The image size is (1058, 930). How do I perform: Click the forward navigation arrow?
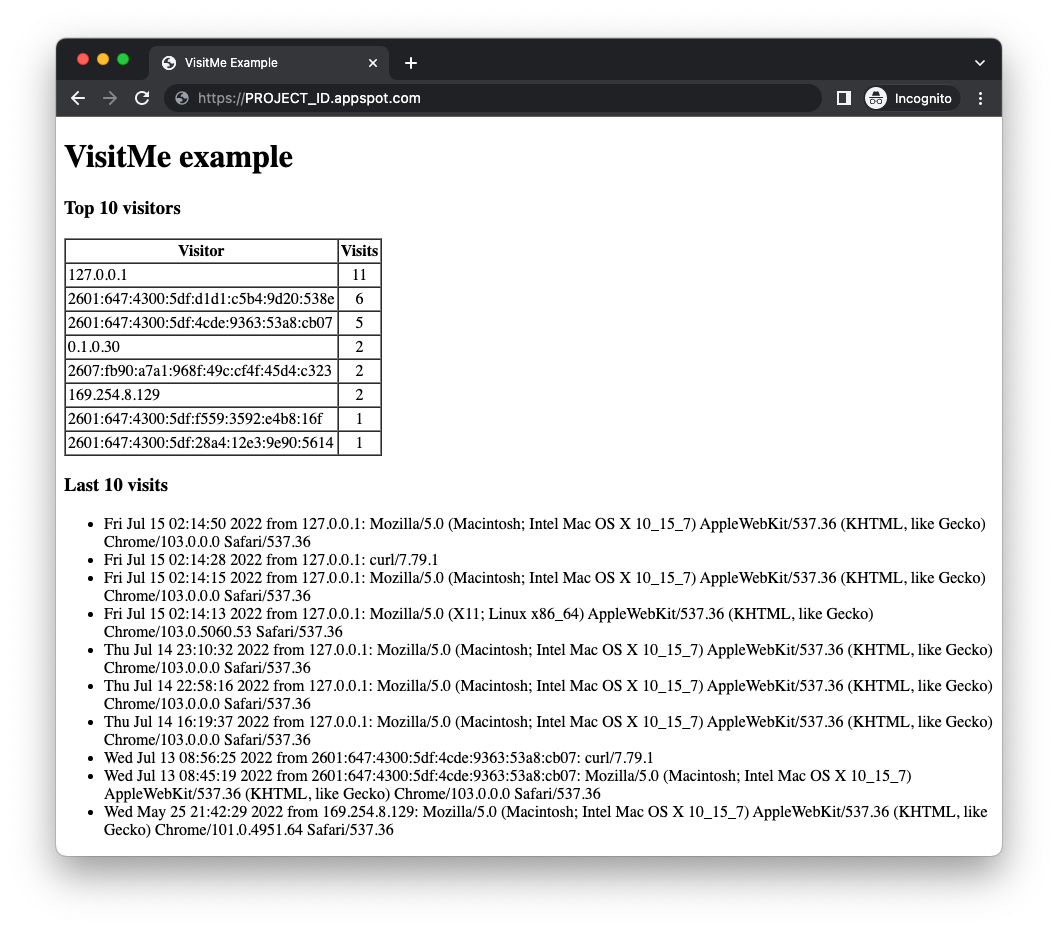point(110,98)
